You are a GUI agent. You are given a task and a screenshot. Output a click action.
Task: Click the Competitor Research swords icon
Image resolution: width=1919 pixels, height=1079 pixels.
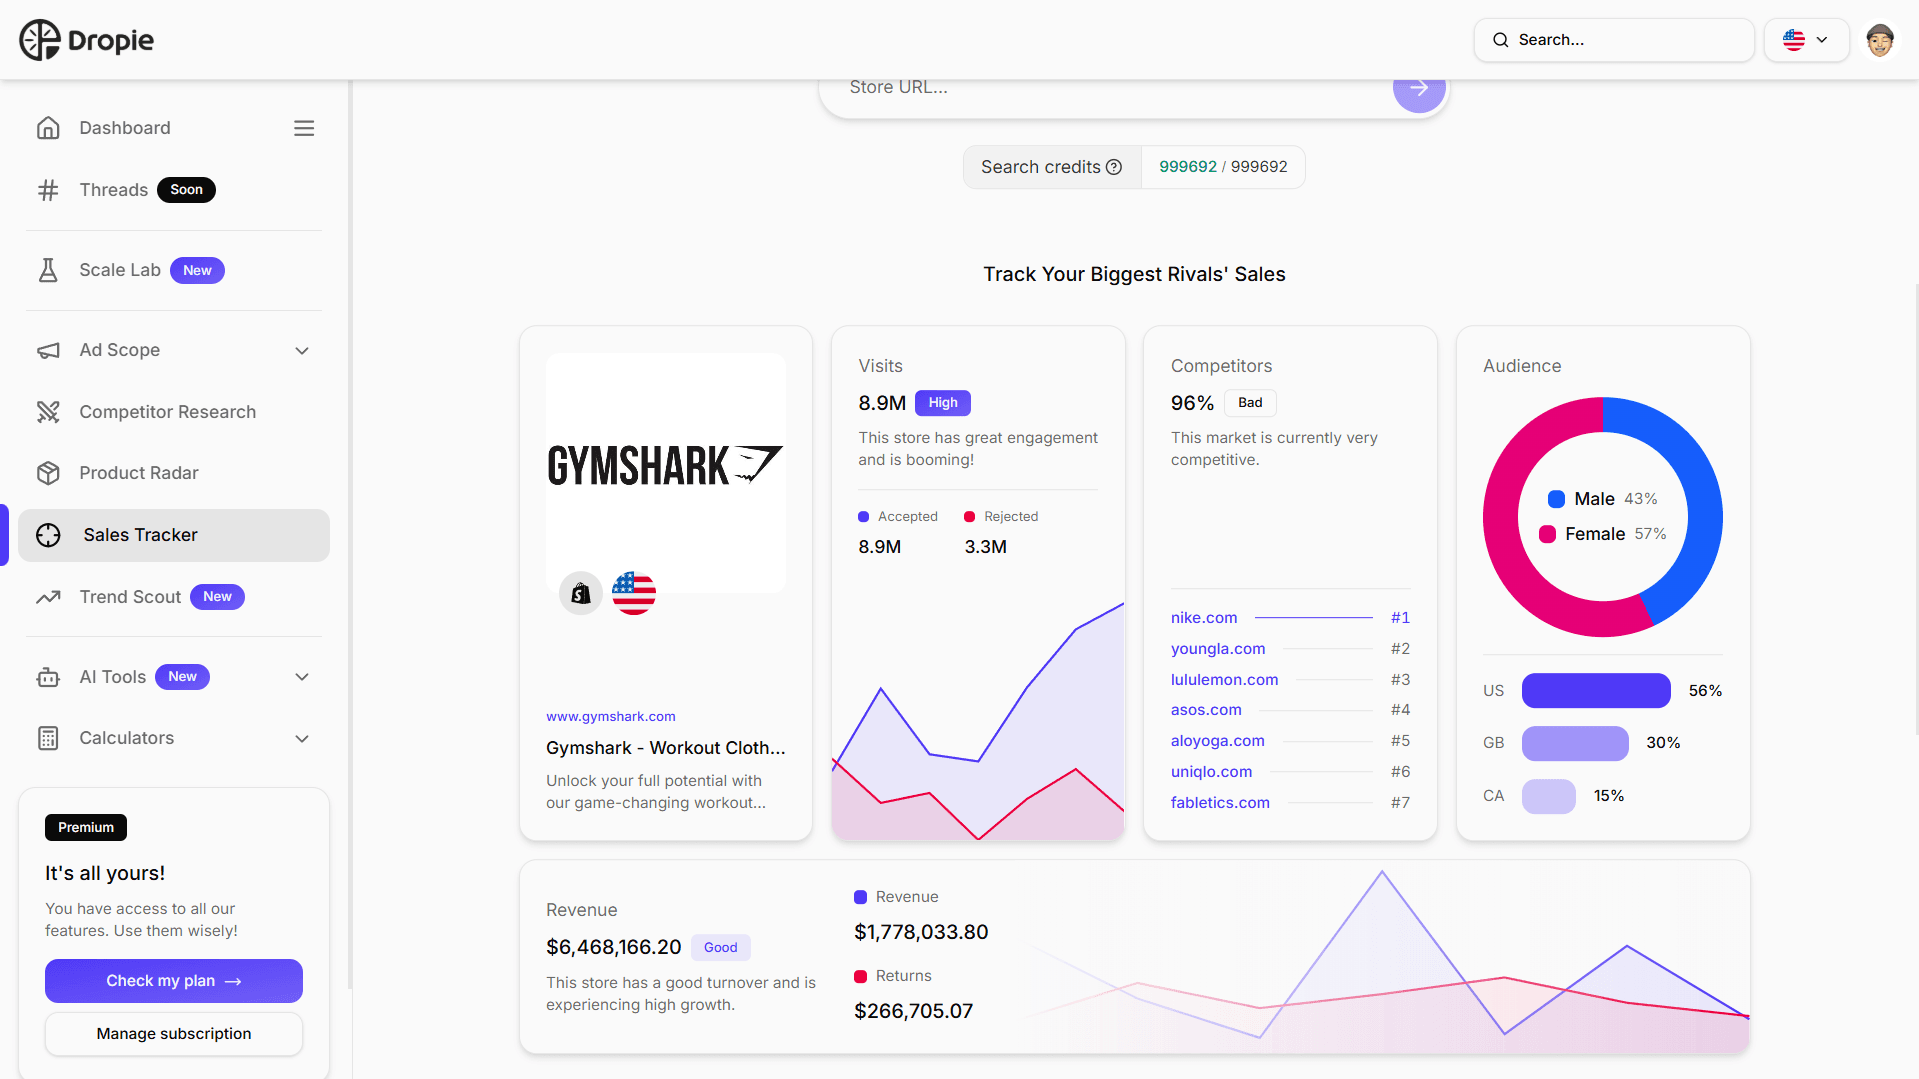coord(48,412)
